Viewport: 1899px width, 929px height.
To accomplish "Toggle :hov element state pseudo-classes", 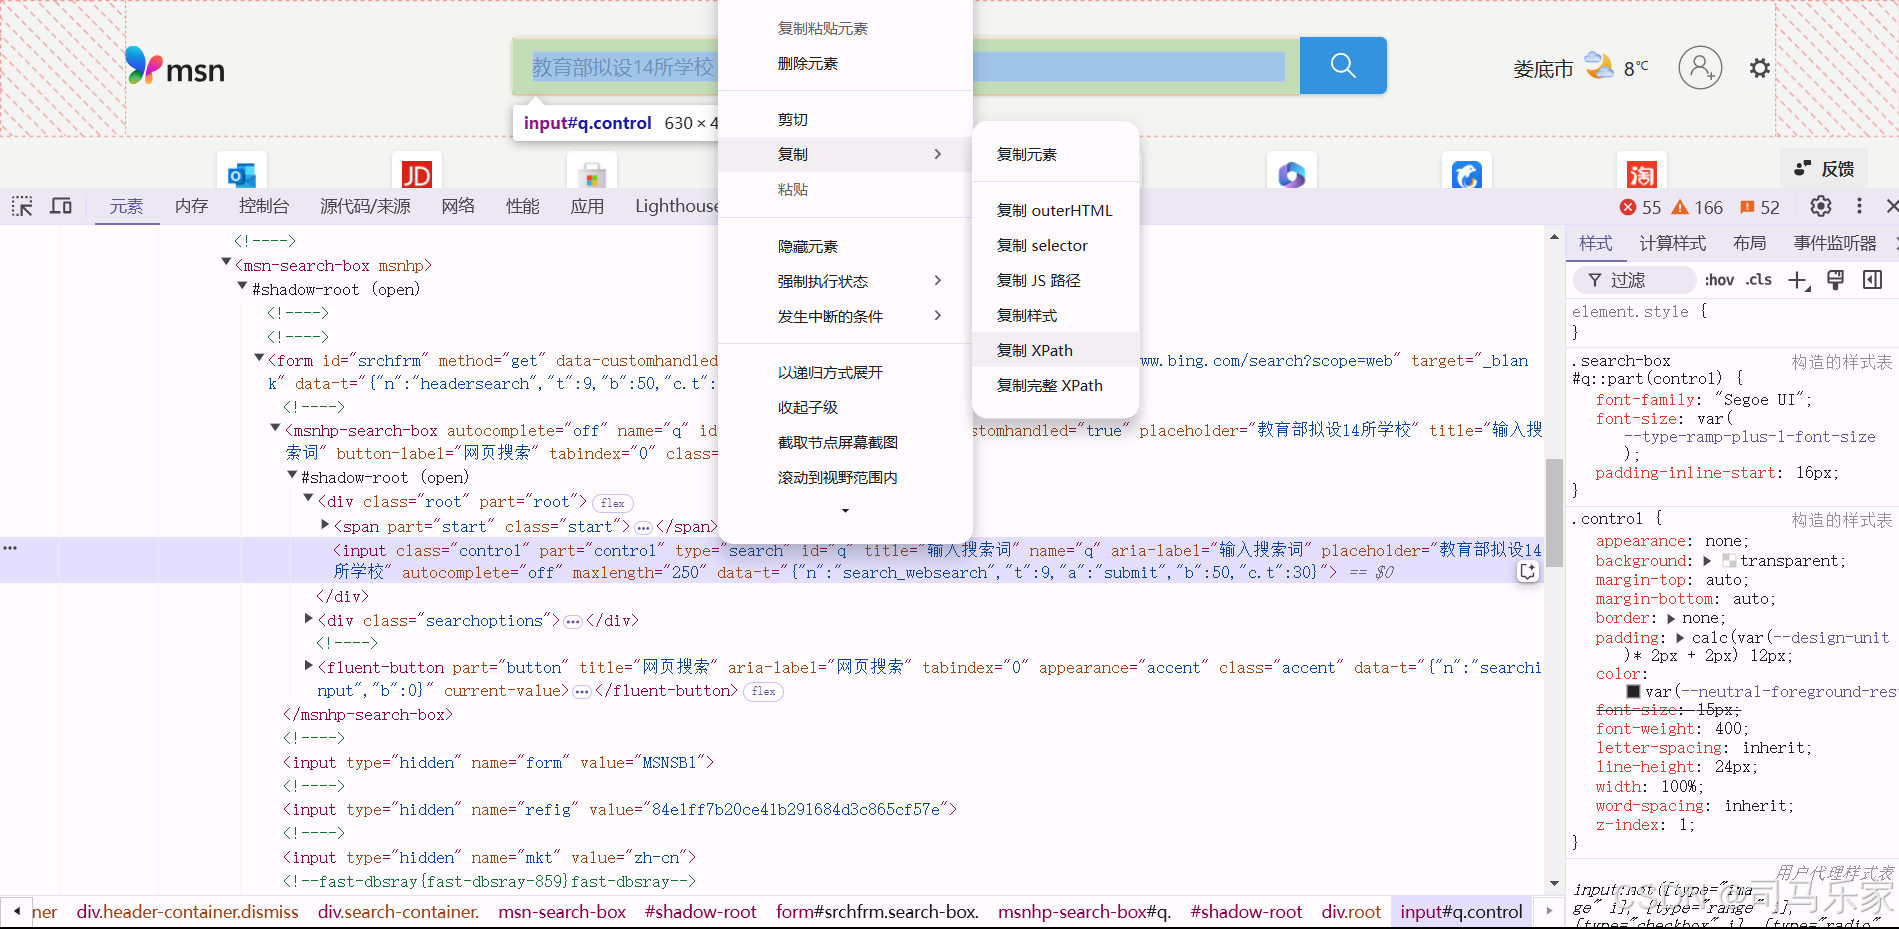I will click(1718, 279).
